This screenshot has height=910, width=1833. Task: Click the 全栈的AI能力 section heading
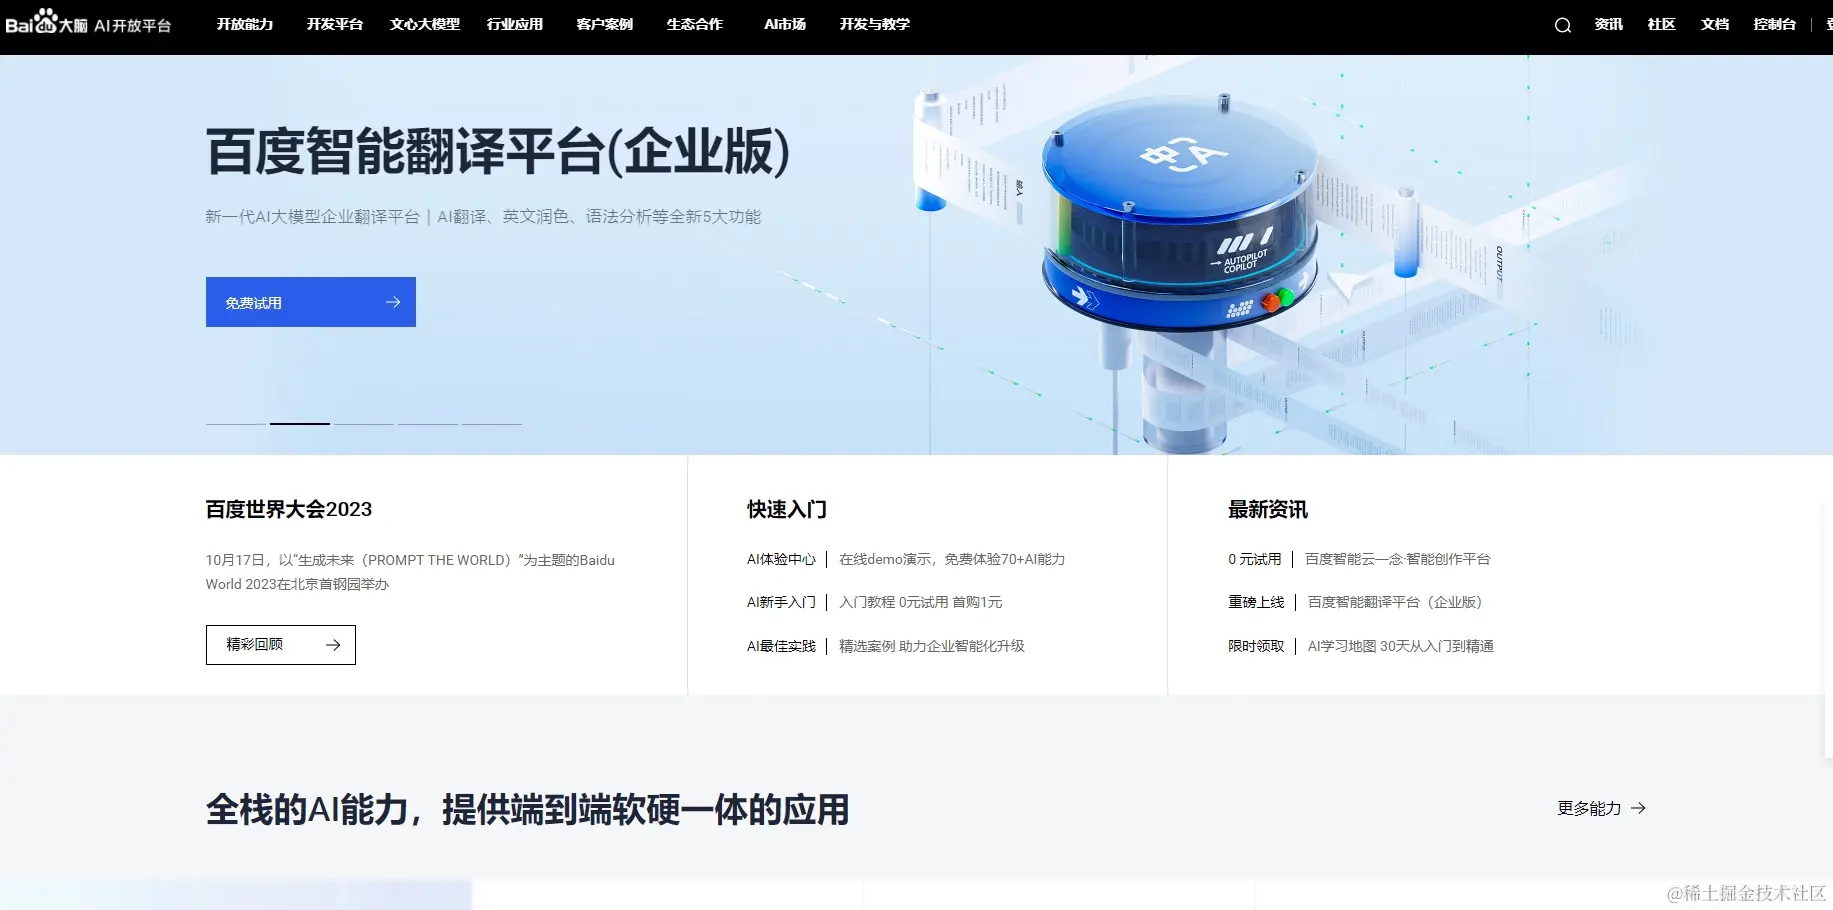point(527,809)
